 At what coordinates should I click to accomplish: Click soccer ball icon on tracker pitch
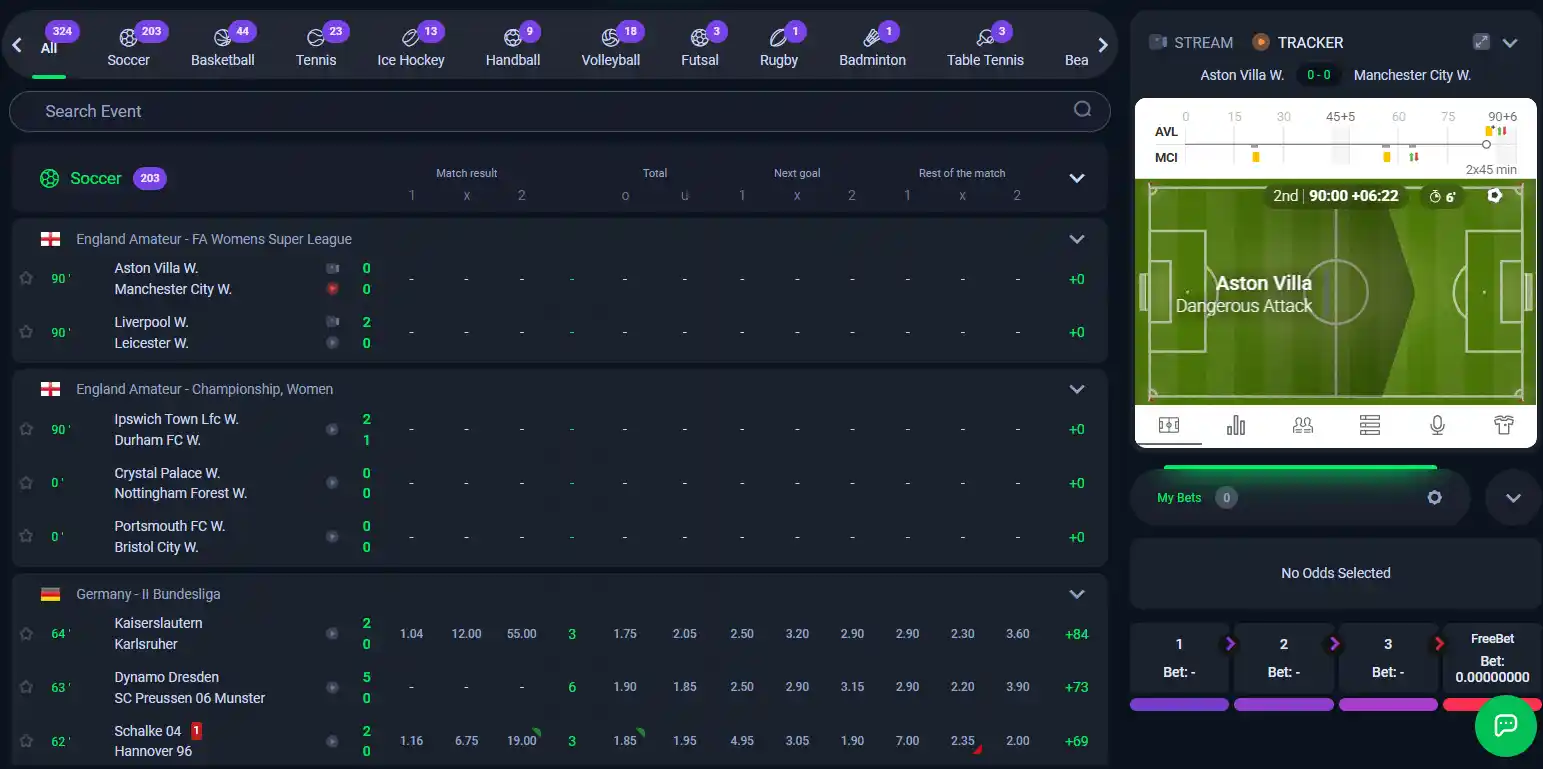coord(1494,196)
